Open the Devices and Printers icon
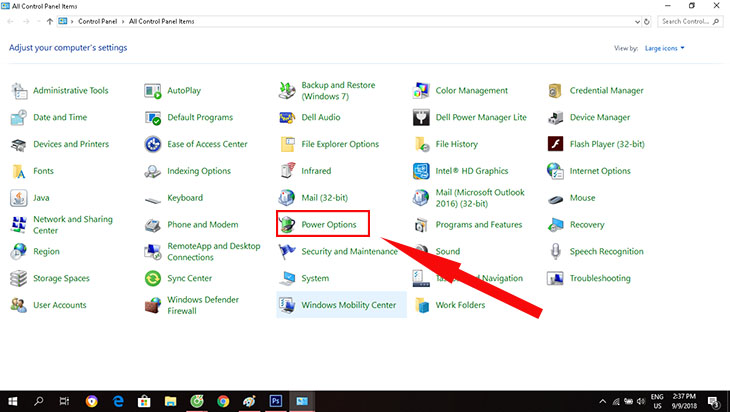 tap(19, 145)
